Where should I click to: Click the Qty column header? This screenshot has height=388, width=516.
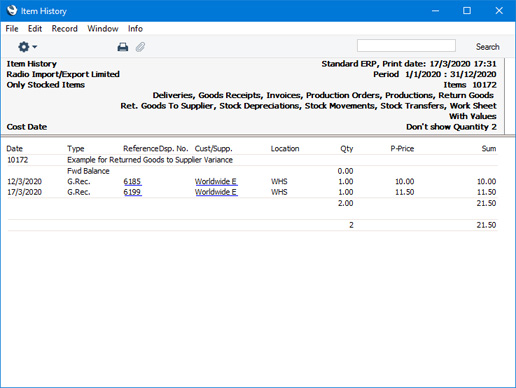[x=347, y=149]
